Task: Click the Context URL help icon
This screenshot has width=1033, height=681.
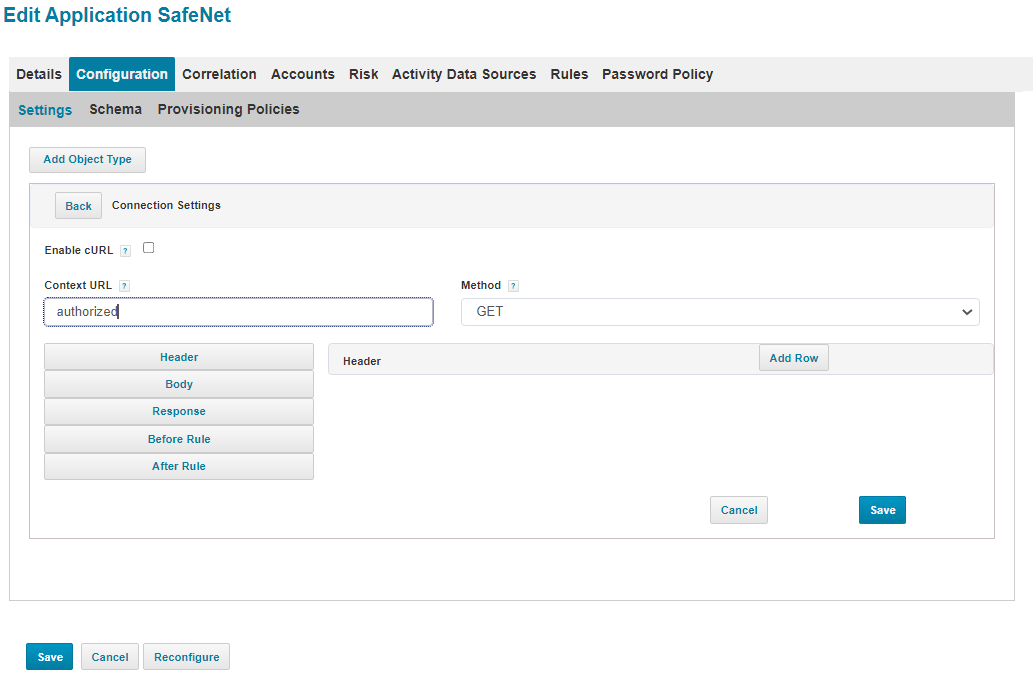Action: click(124, 286)
